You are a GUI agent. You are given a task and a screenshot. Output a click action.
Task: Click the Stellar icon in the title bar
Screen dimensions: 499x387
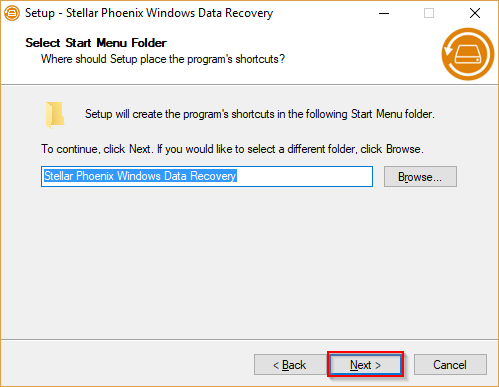12,13
